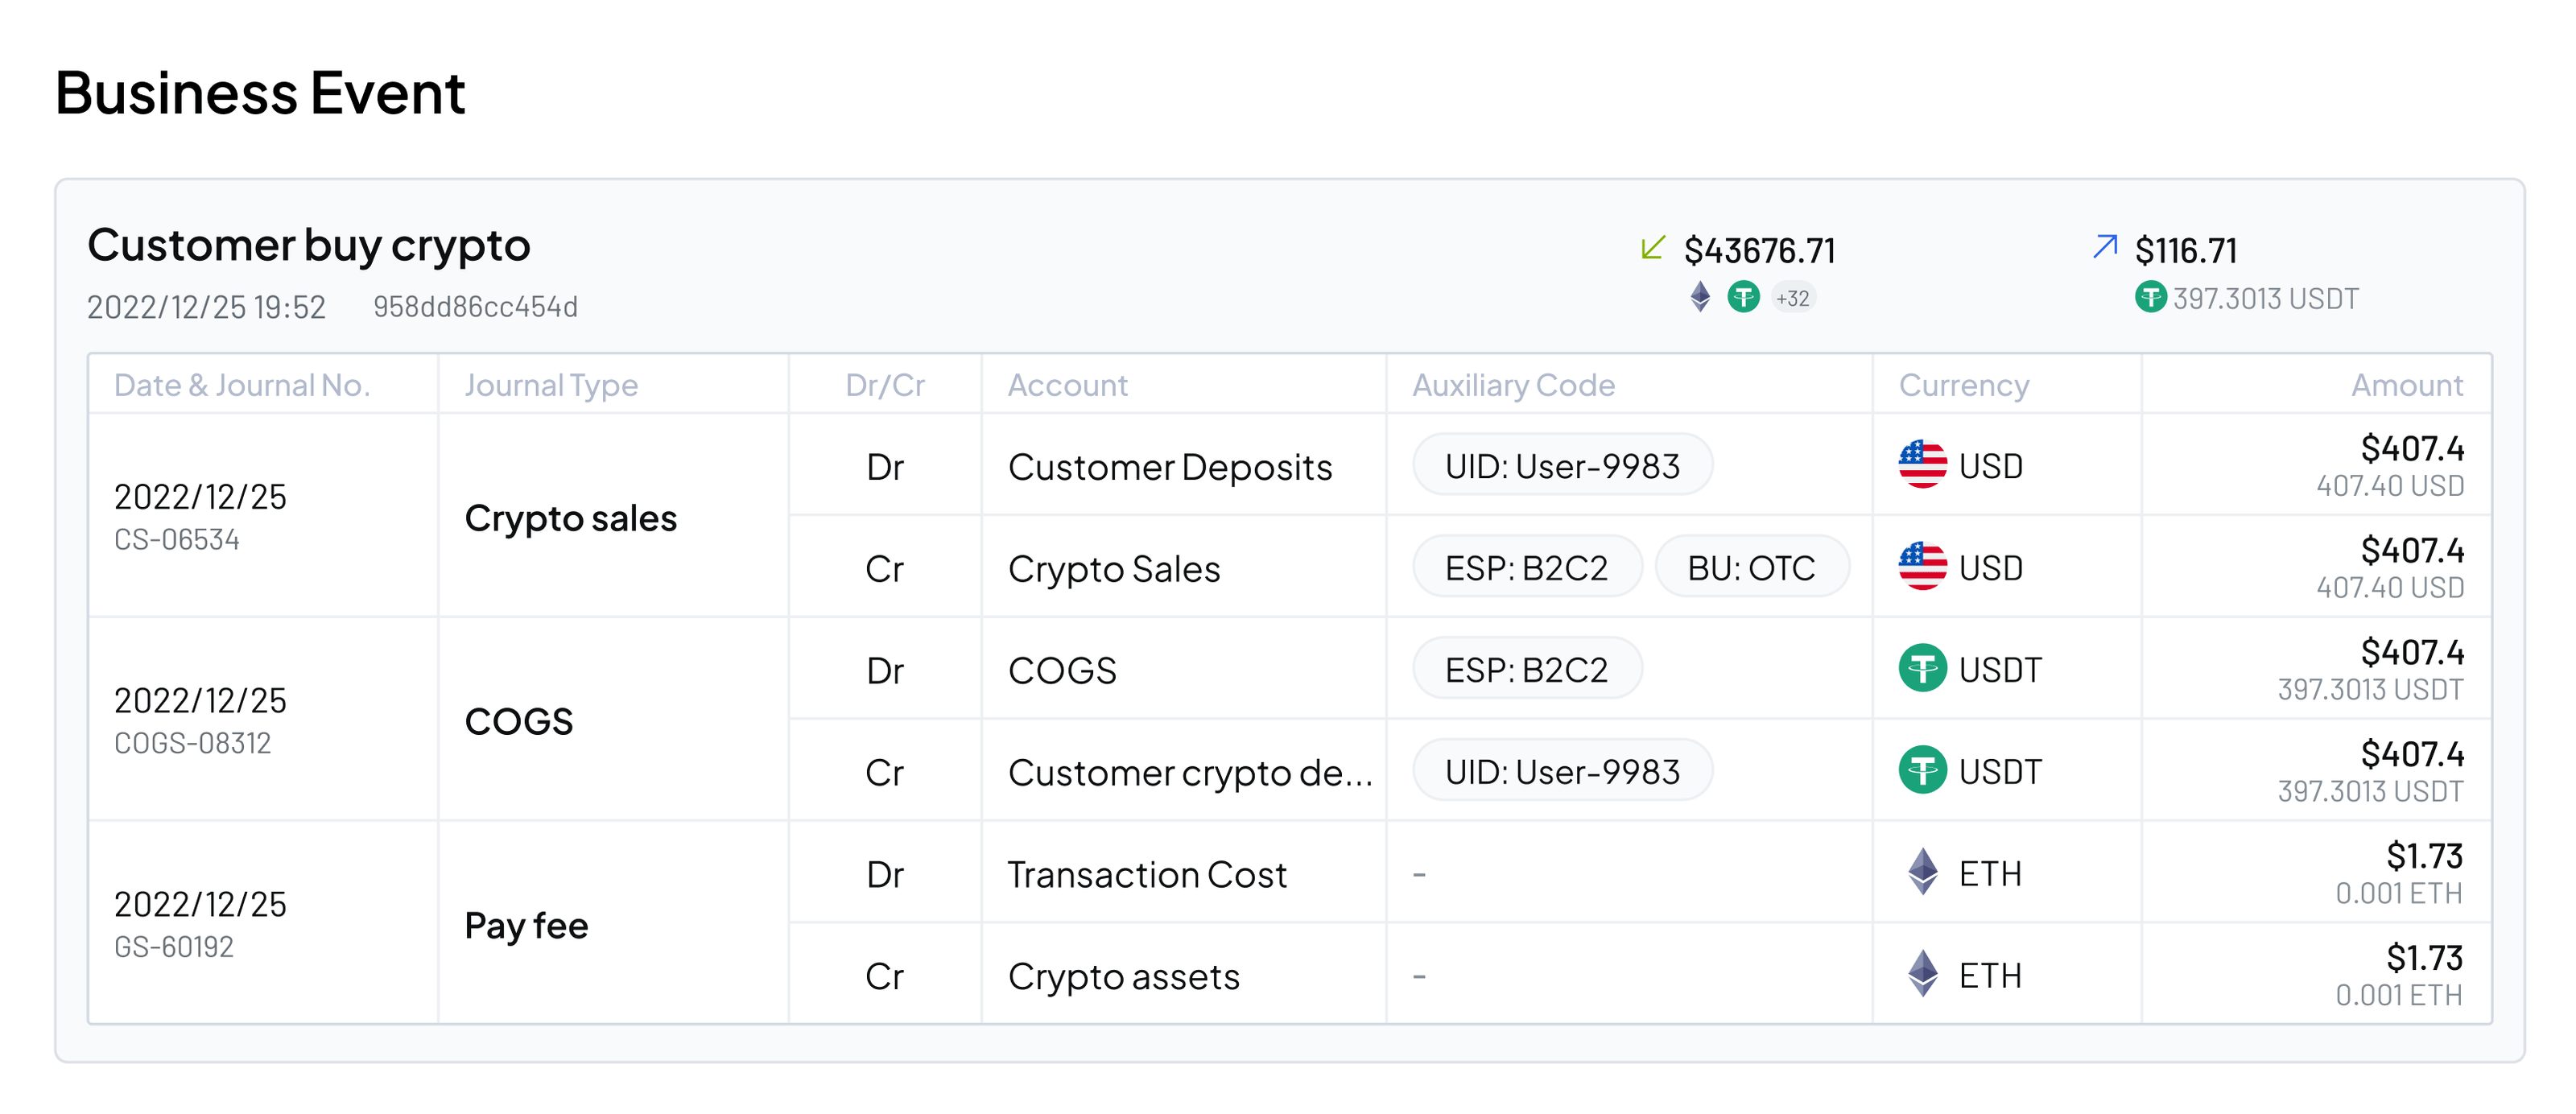Click the blue outflow arrow beside $116.71

(x=2104, y=248)
